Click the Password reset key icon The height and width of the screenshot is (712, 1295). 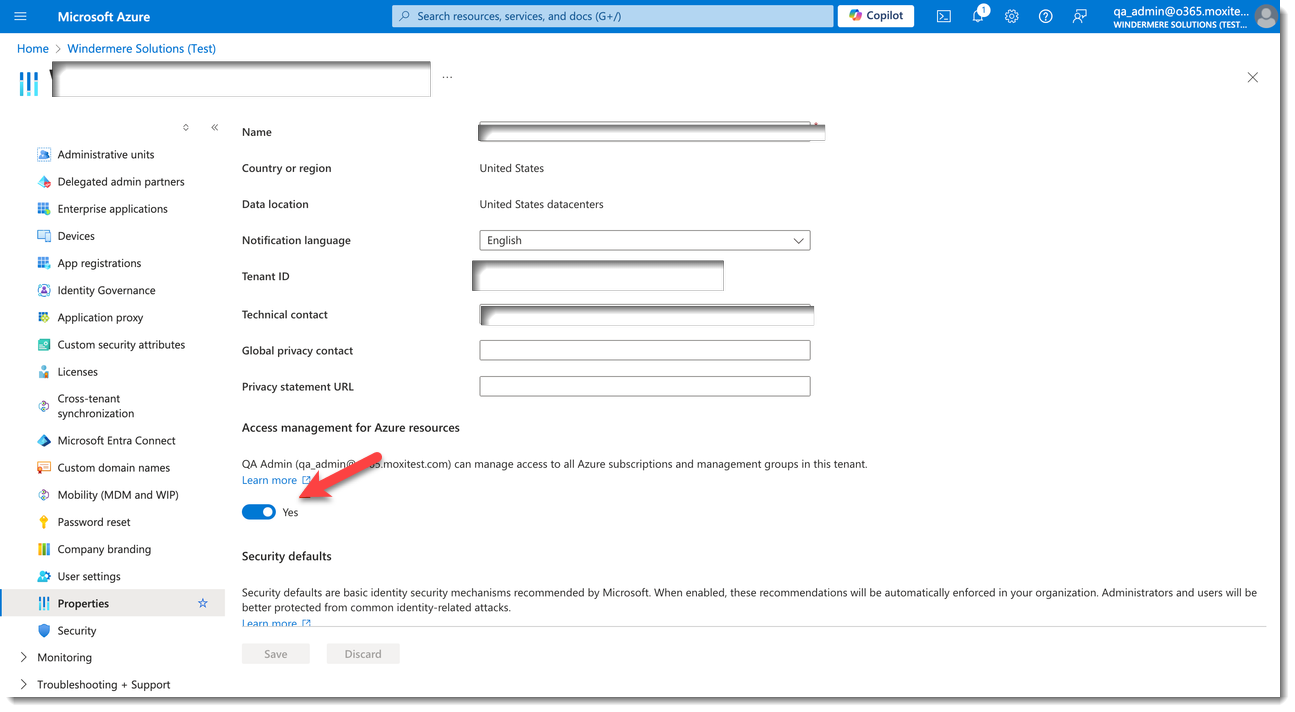[x=44, y=521]
